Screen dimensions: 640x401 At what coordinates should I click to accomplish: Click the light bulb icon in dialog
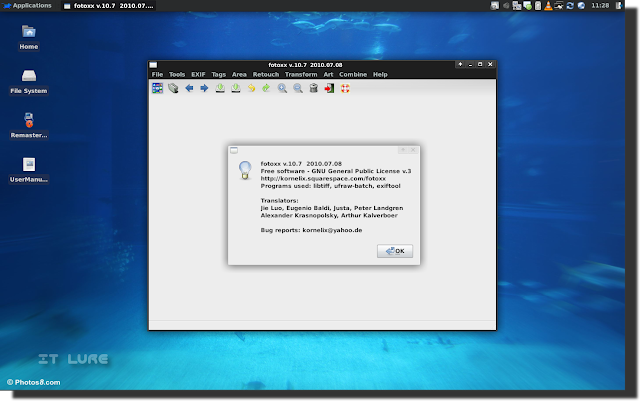click(x=245, y=170)
